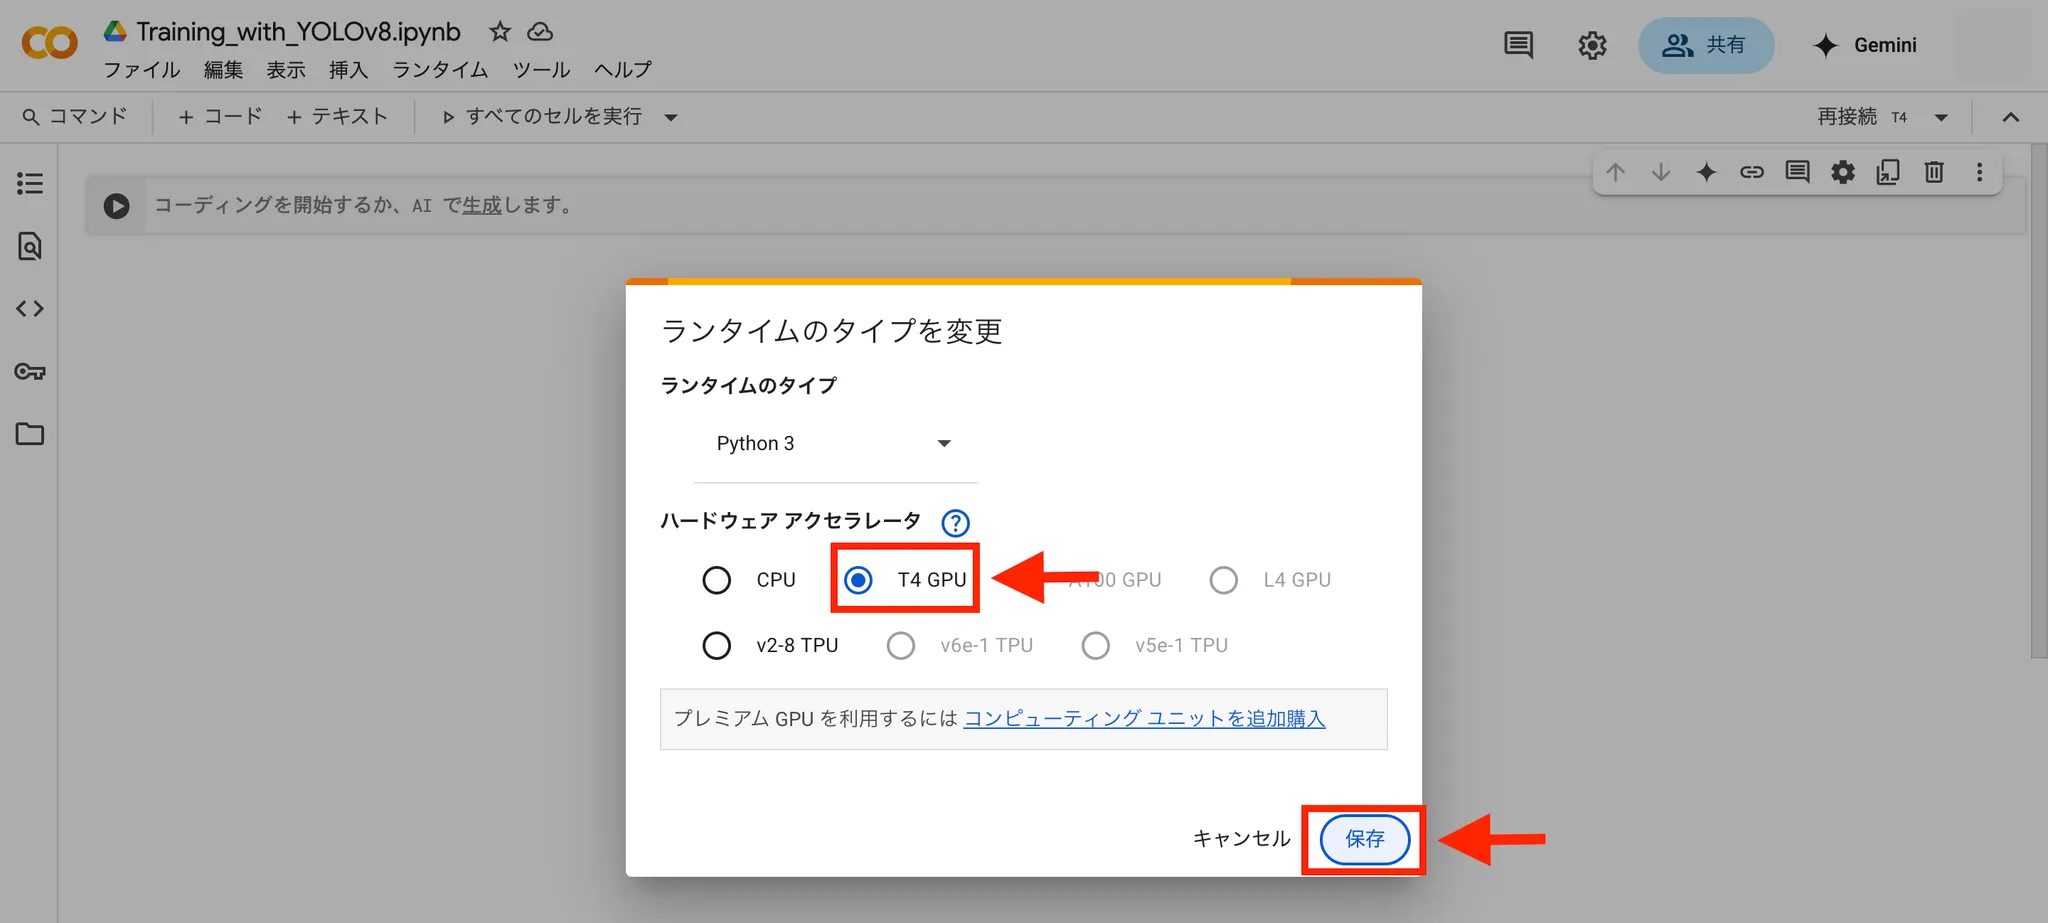Move cell down arrow
Image resolution: width=2048 pixels, height=923 pixels.
(1661, 172)
